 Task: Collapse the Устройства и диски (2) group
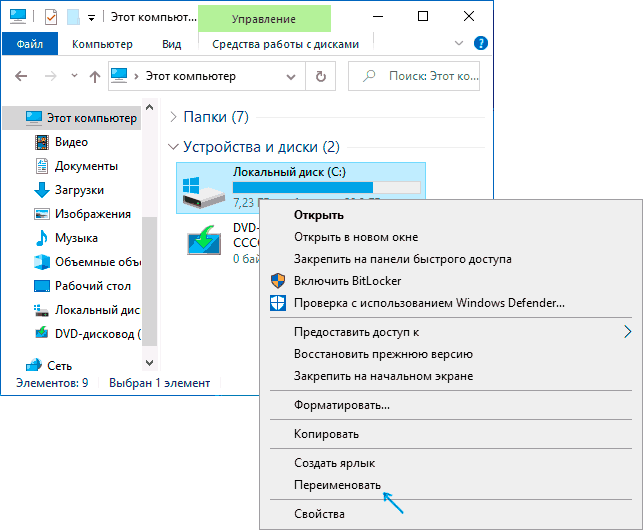point(173,146)
